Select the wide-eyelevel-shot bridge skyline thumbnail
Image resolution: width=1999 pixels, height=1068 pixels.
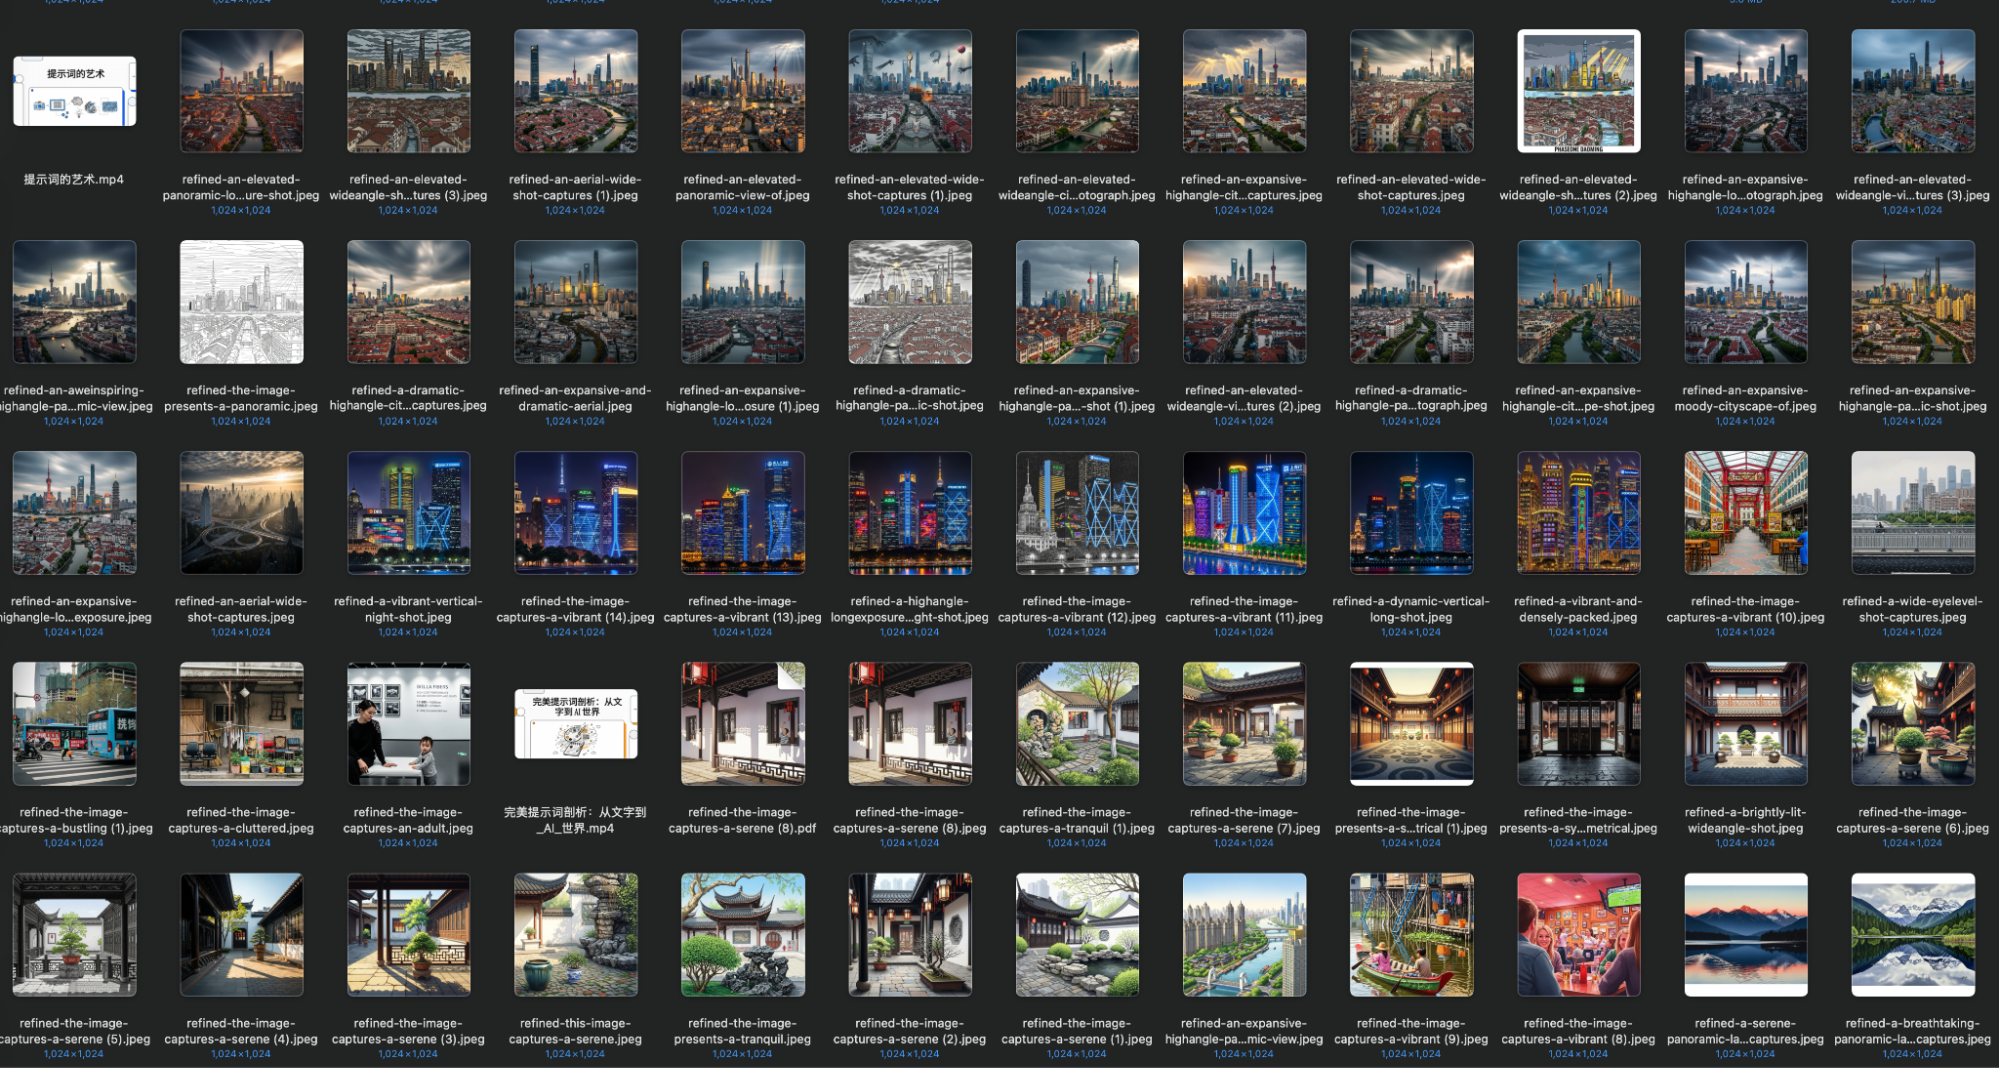(x=1912, y=512)
